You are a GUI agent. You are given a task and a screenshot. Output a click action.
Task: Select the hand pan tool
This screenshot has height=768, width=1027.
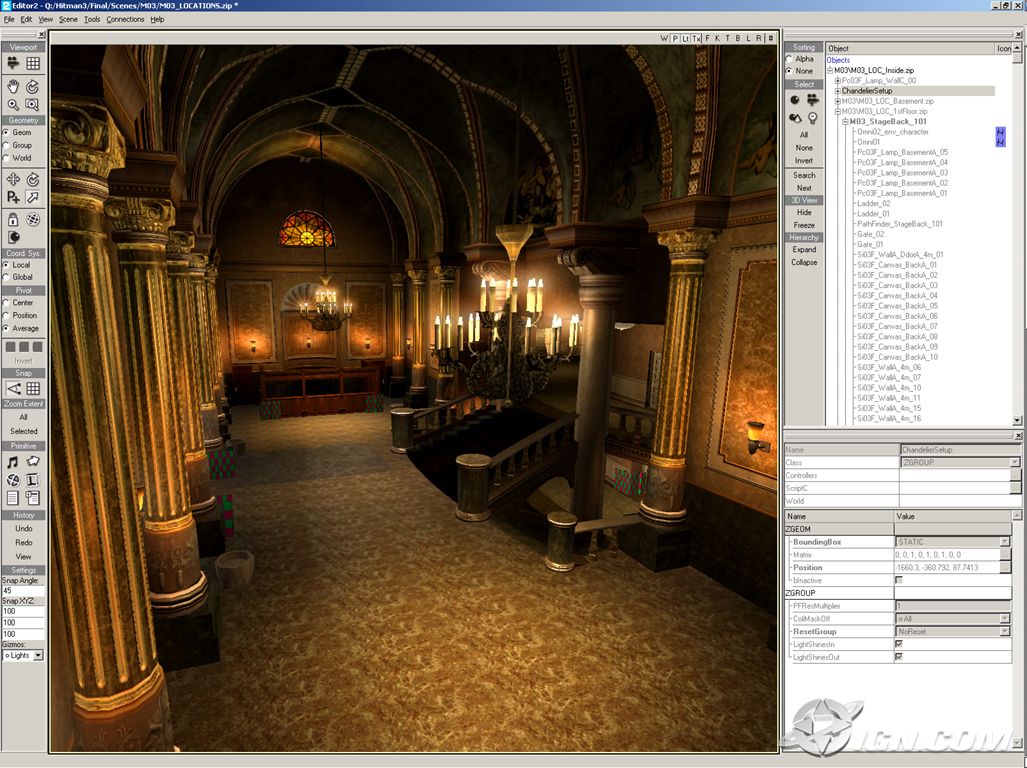pos(13,86)
